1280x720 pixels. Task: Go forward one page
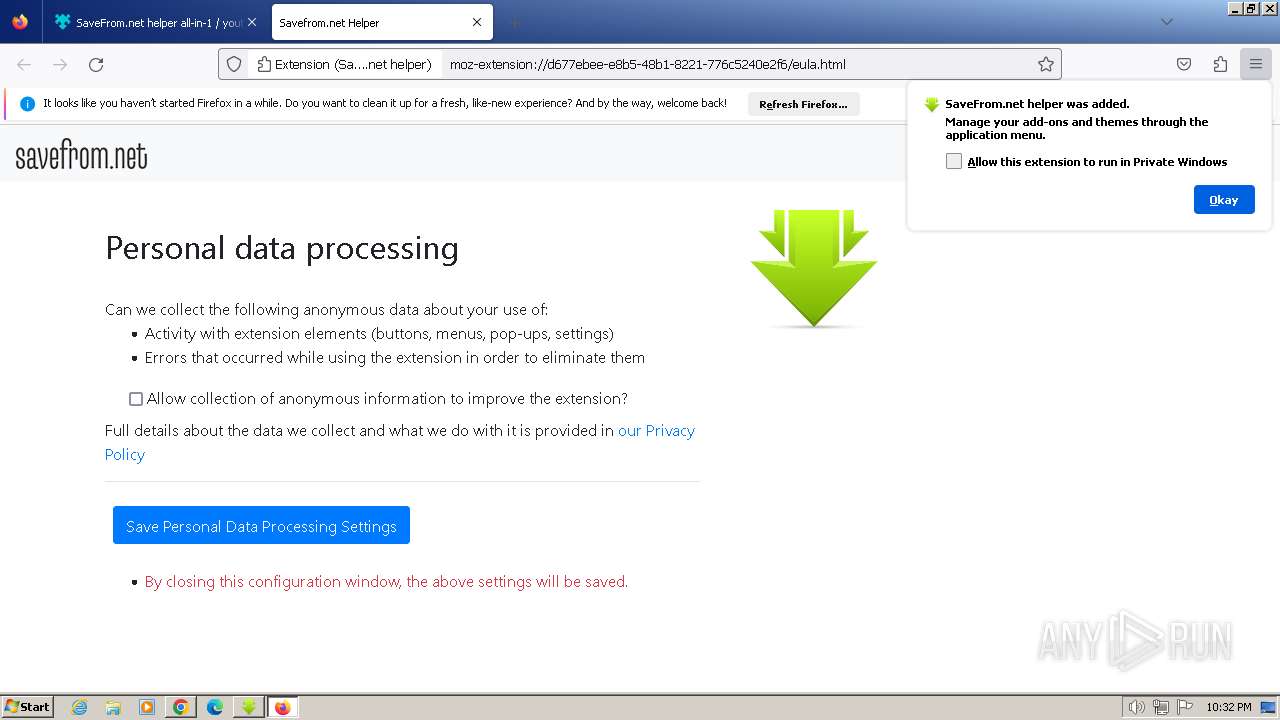pyautogui.click(x=60, y=64)
